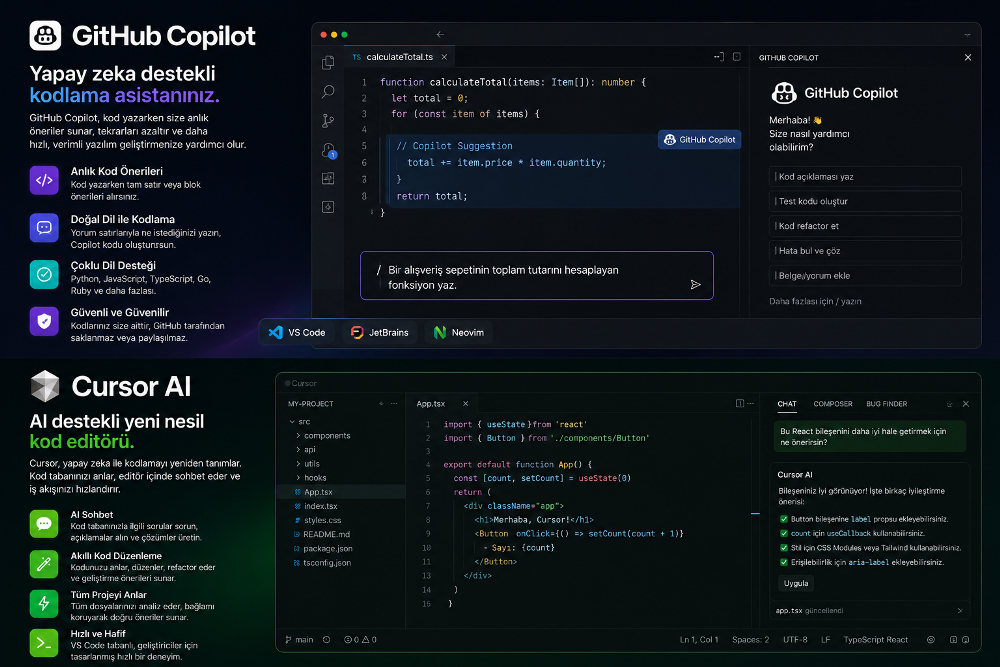Click the back arrow in the title bar

click(440, 34)
